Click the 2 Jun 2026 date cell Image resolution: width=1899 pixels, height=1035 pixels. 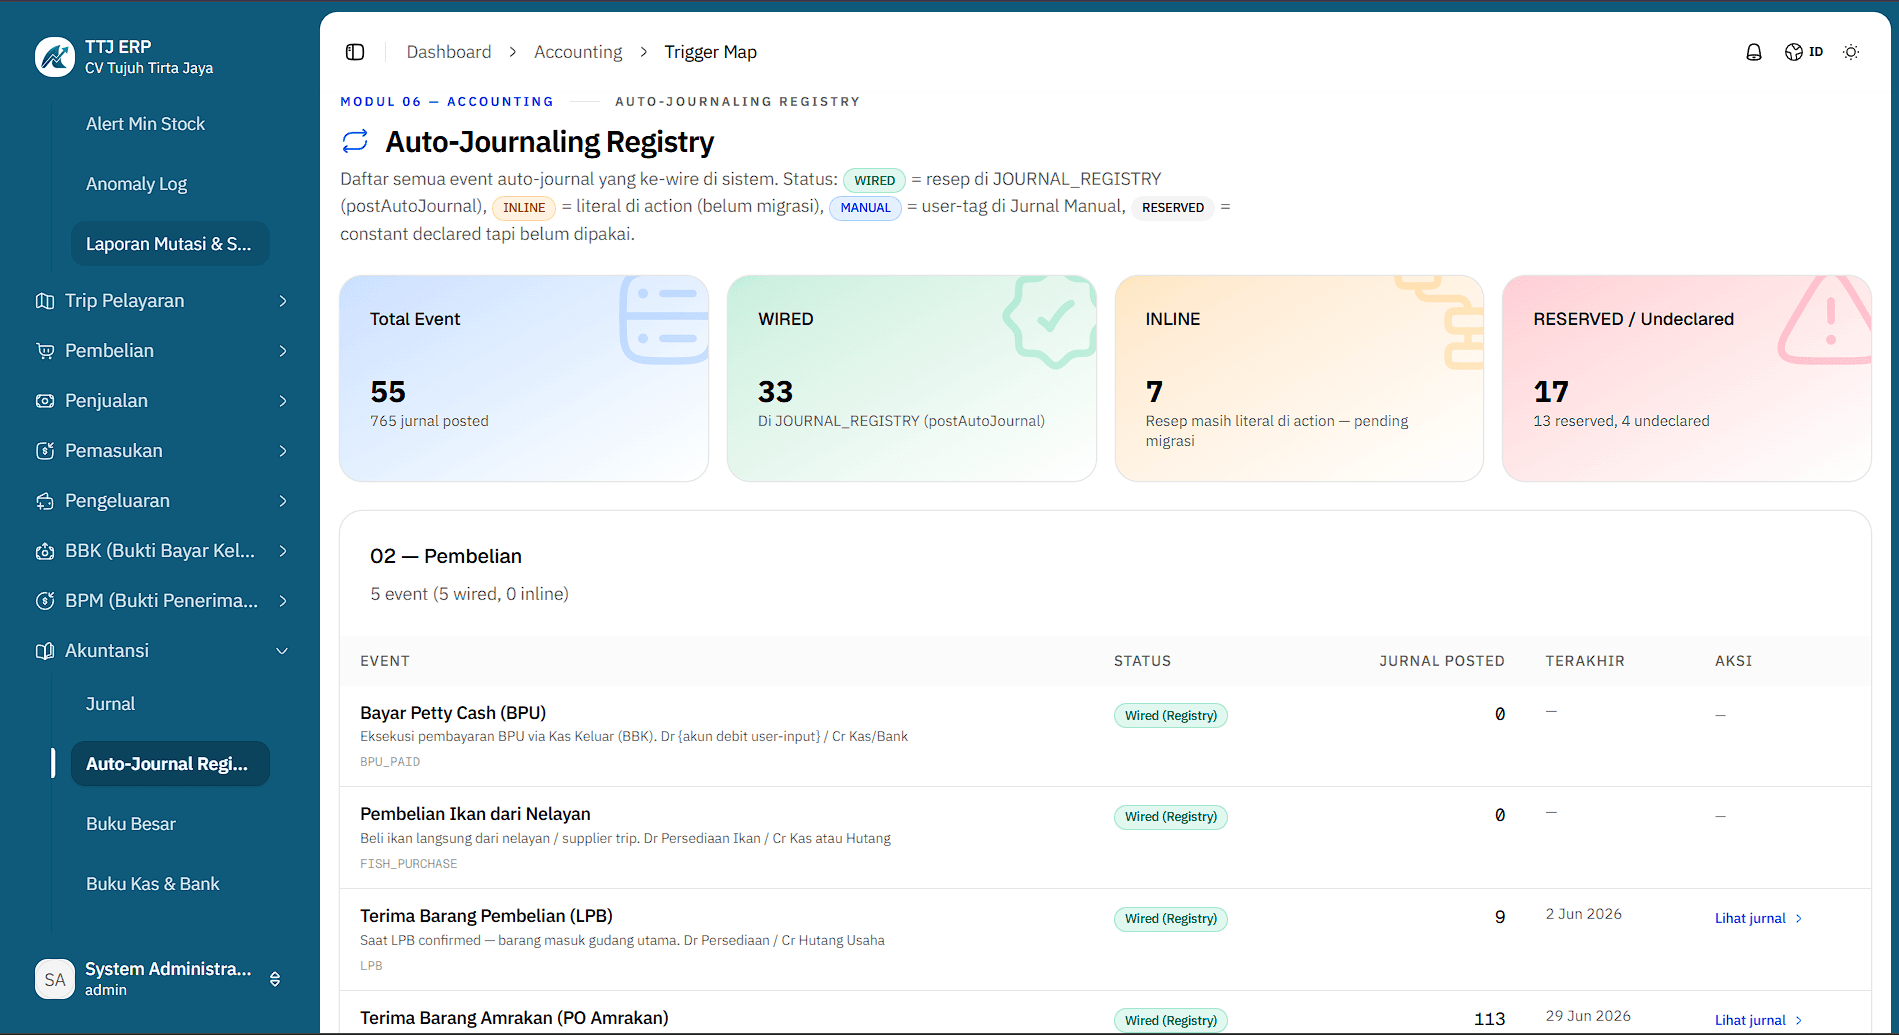[x=1583, y=914]
